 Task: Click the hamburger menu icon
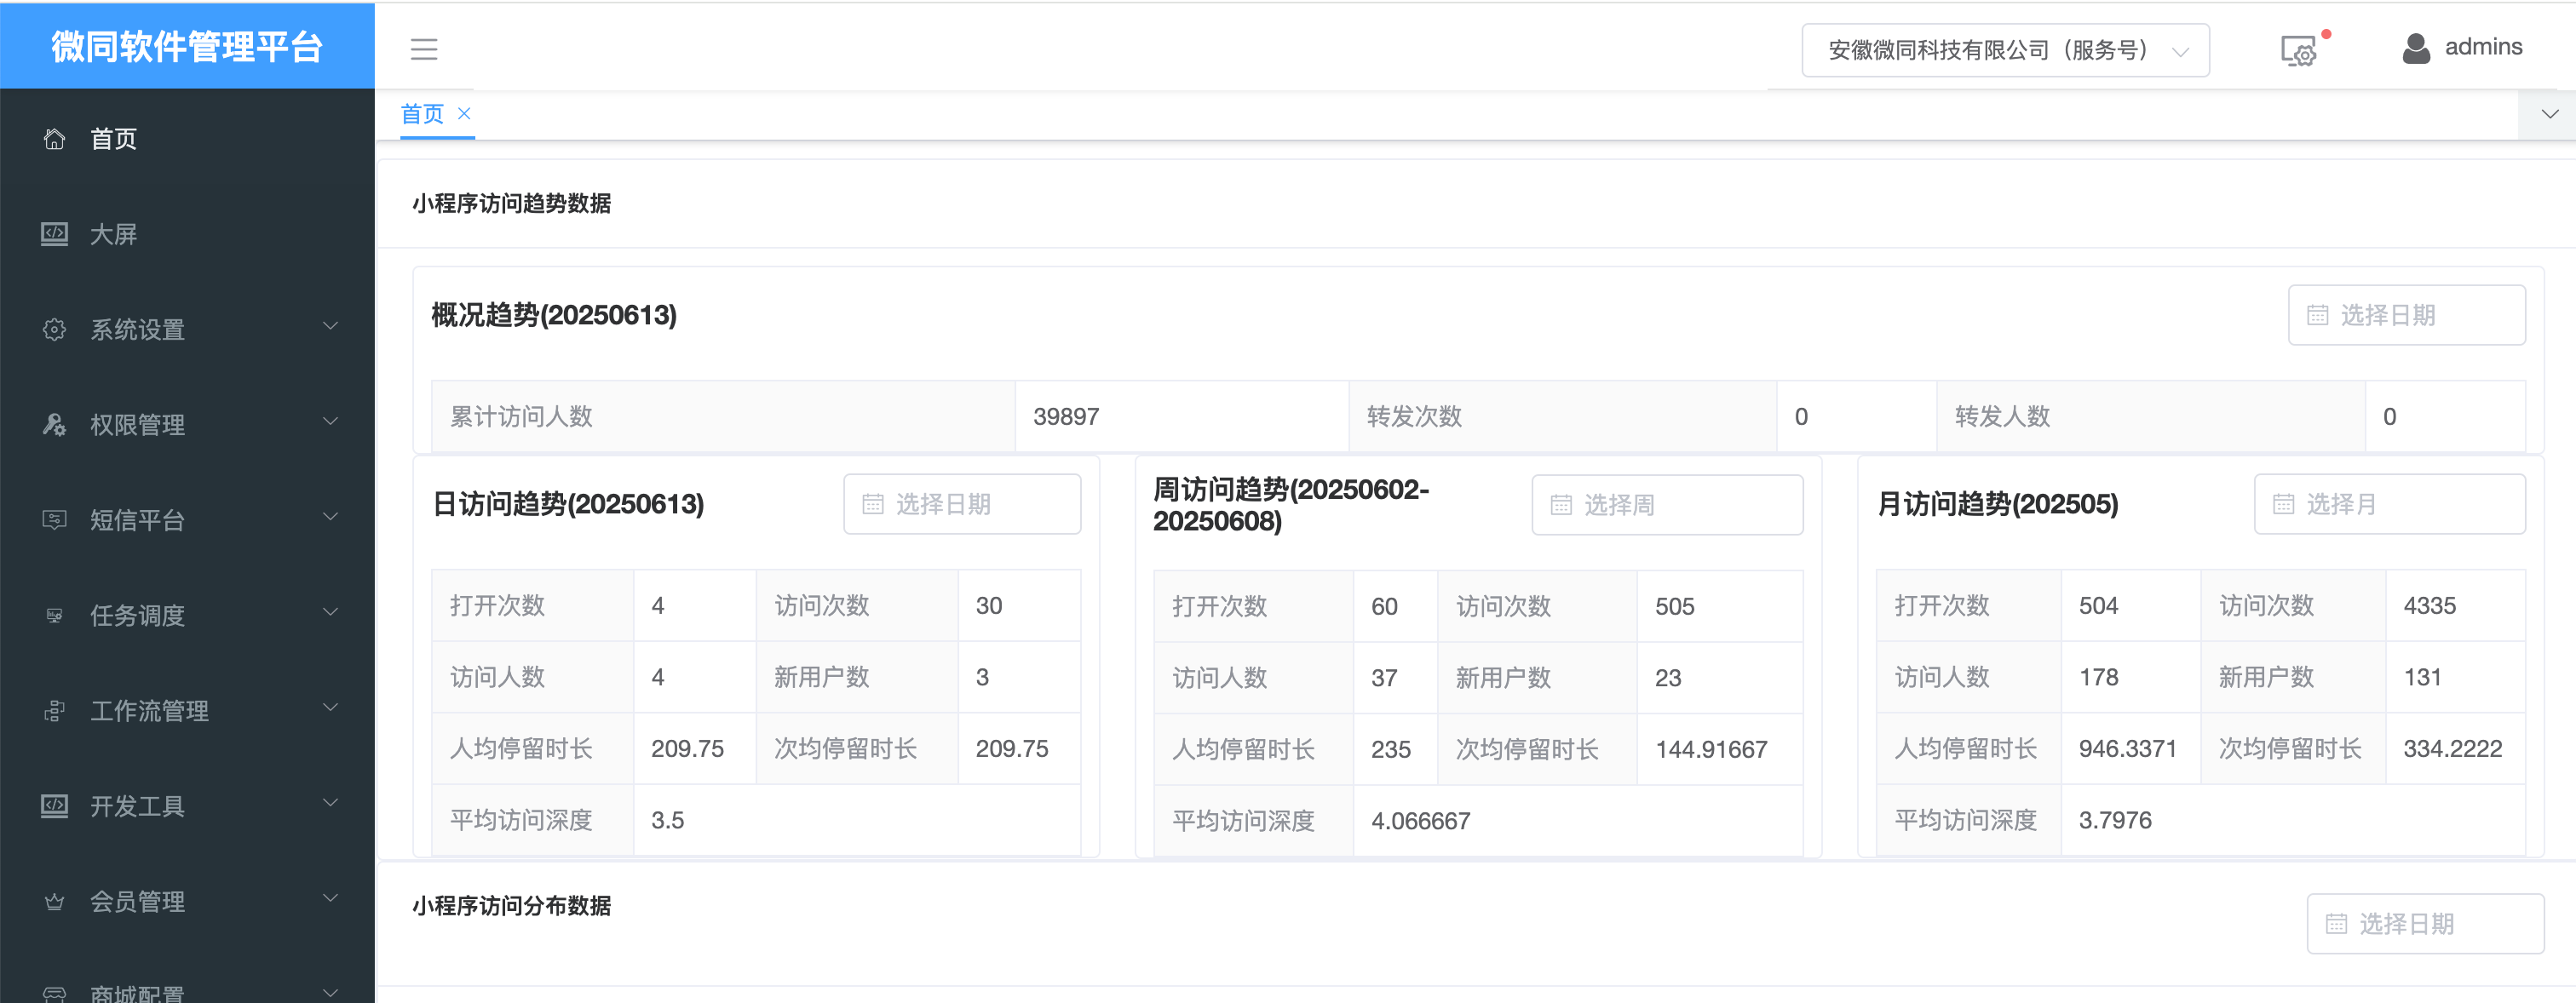point(424,49)
